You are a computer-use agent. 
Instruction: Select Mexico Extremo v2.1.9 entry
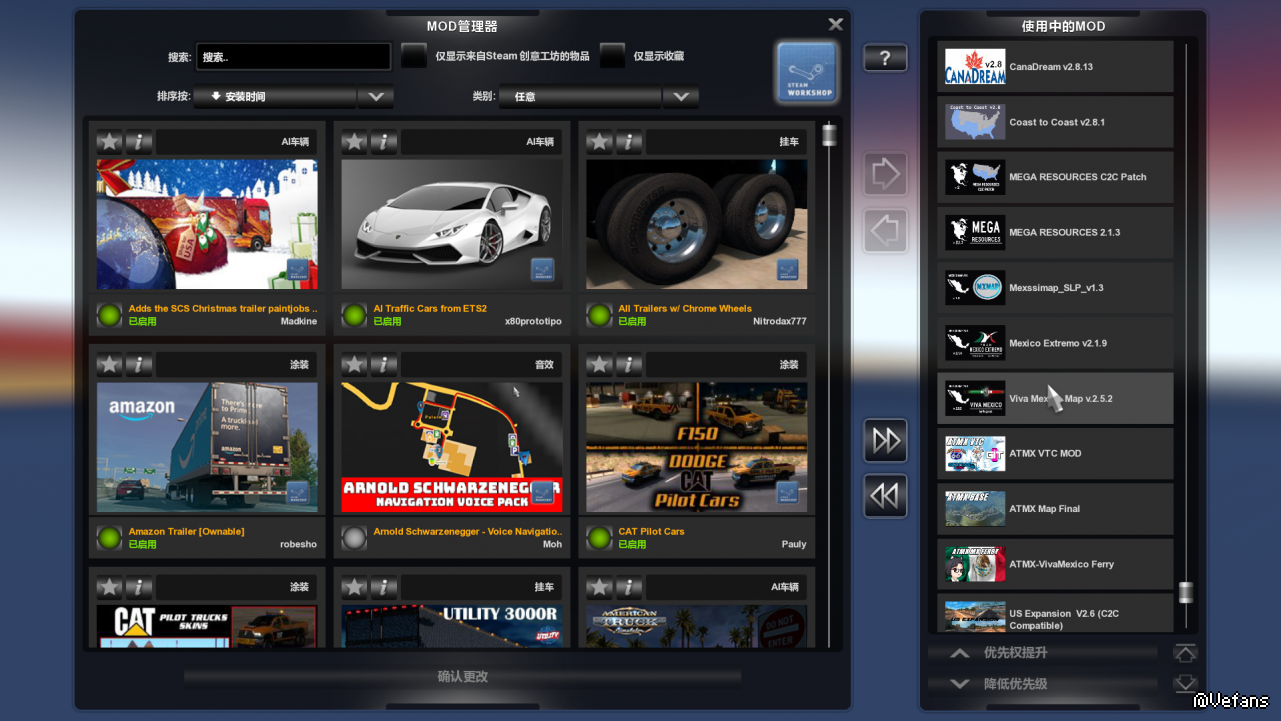1055,343
